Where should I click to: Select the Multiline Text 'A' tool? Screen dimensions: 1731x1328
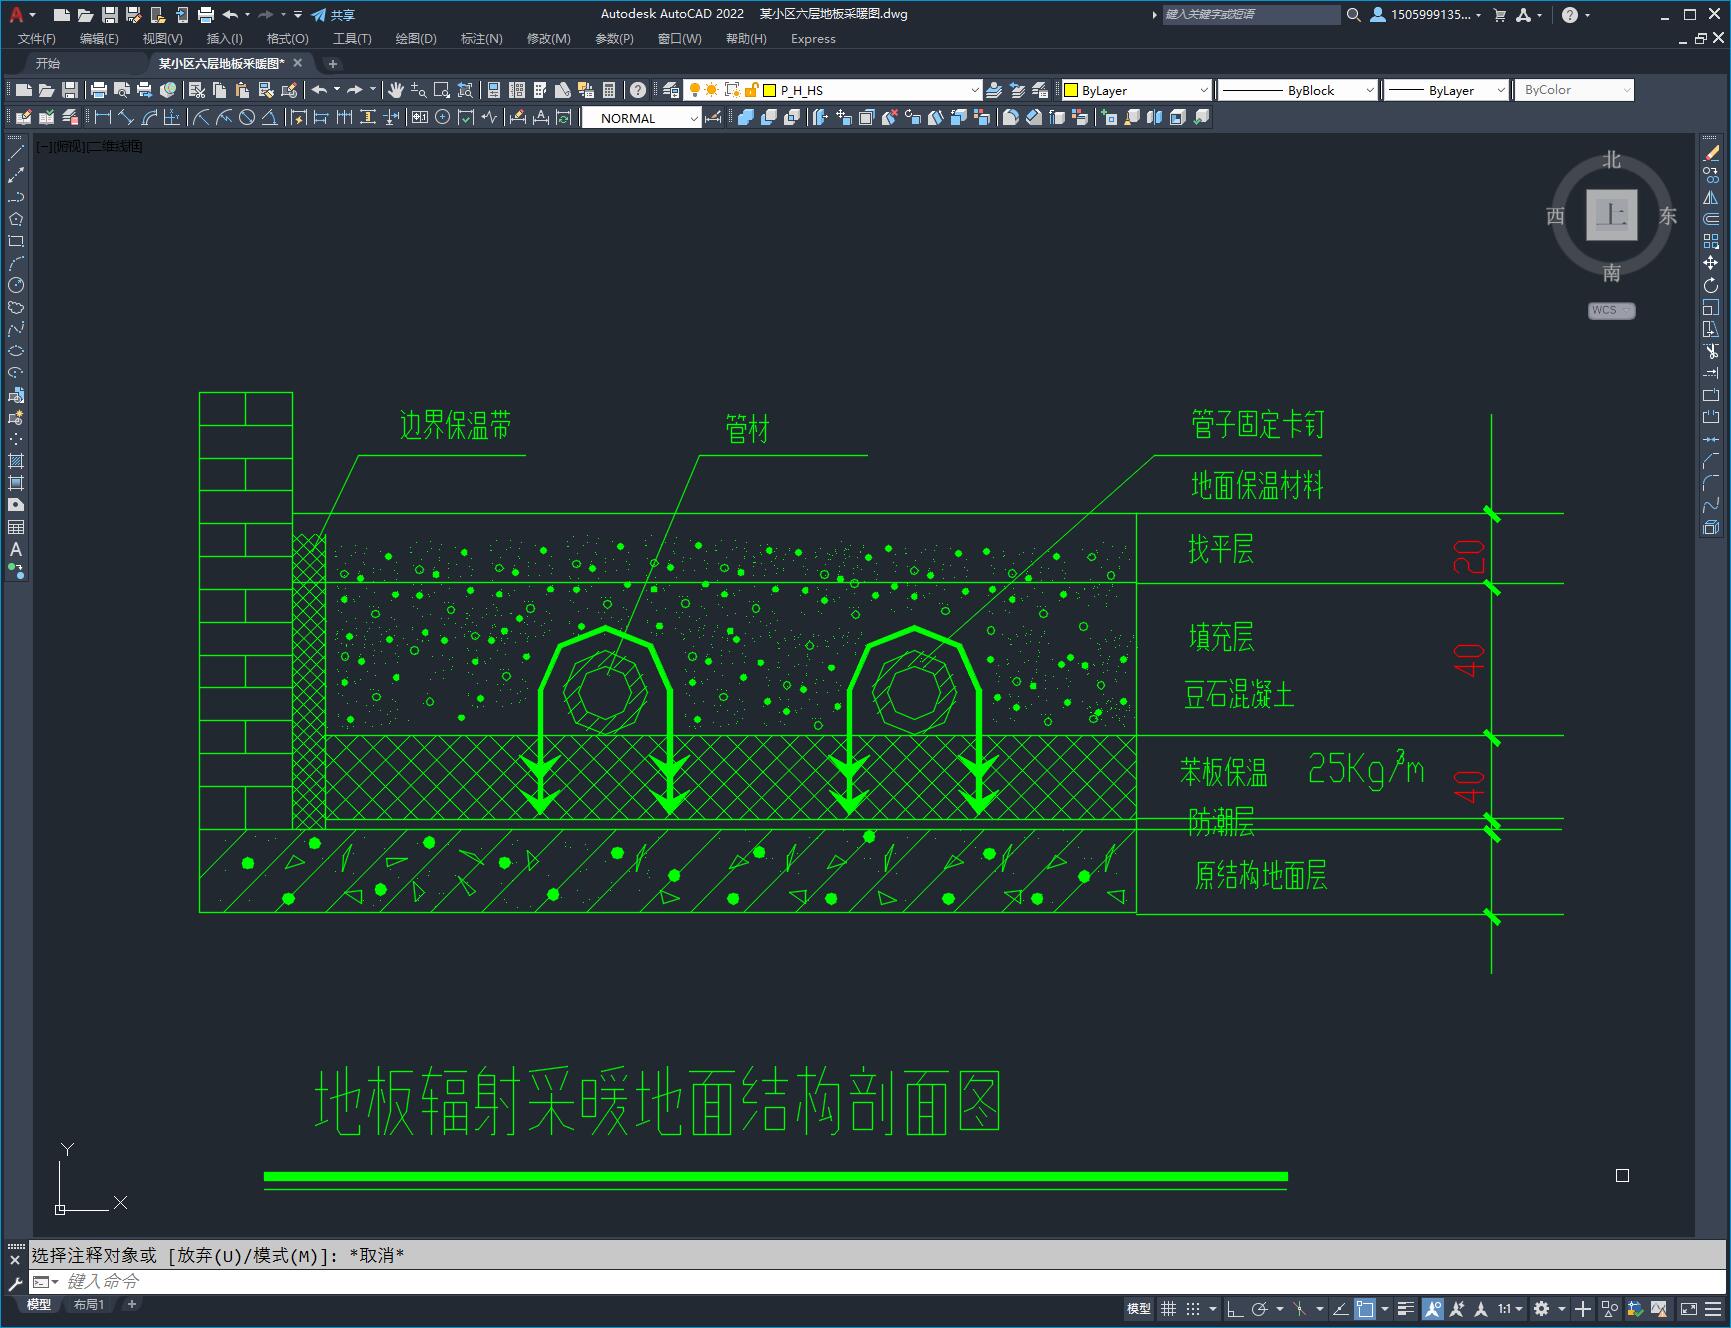(x=16, y=549)
